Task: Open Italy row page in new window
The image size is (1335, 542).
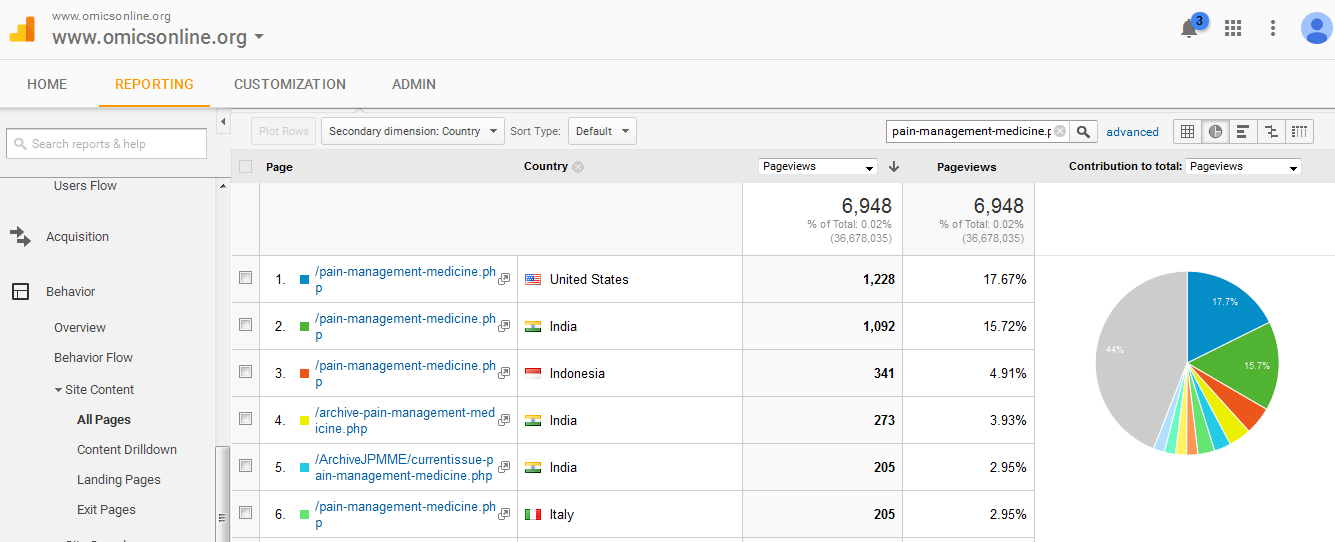Action: pos(504,514)
